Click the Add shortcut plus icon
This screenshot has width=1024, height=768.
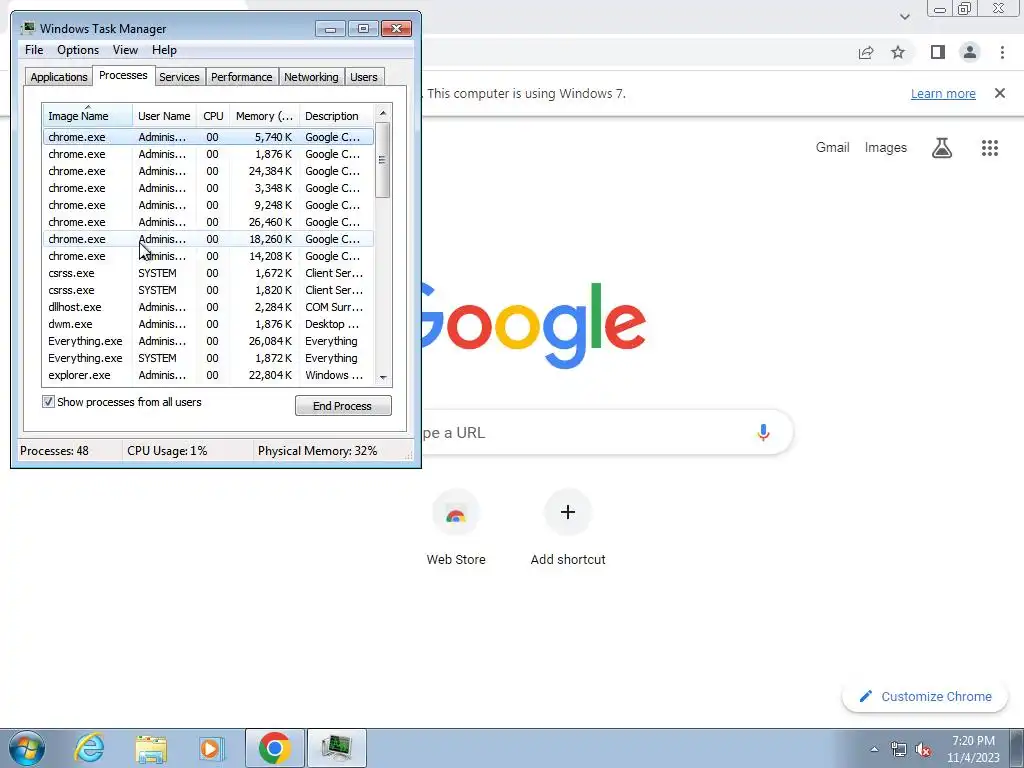pyautogui.click(x=568, y=512)
